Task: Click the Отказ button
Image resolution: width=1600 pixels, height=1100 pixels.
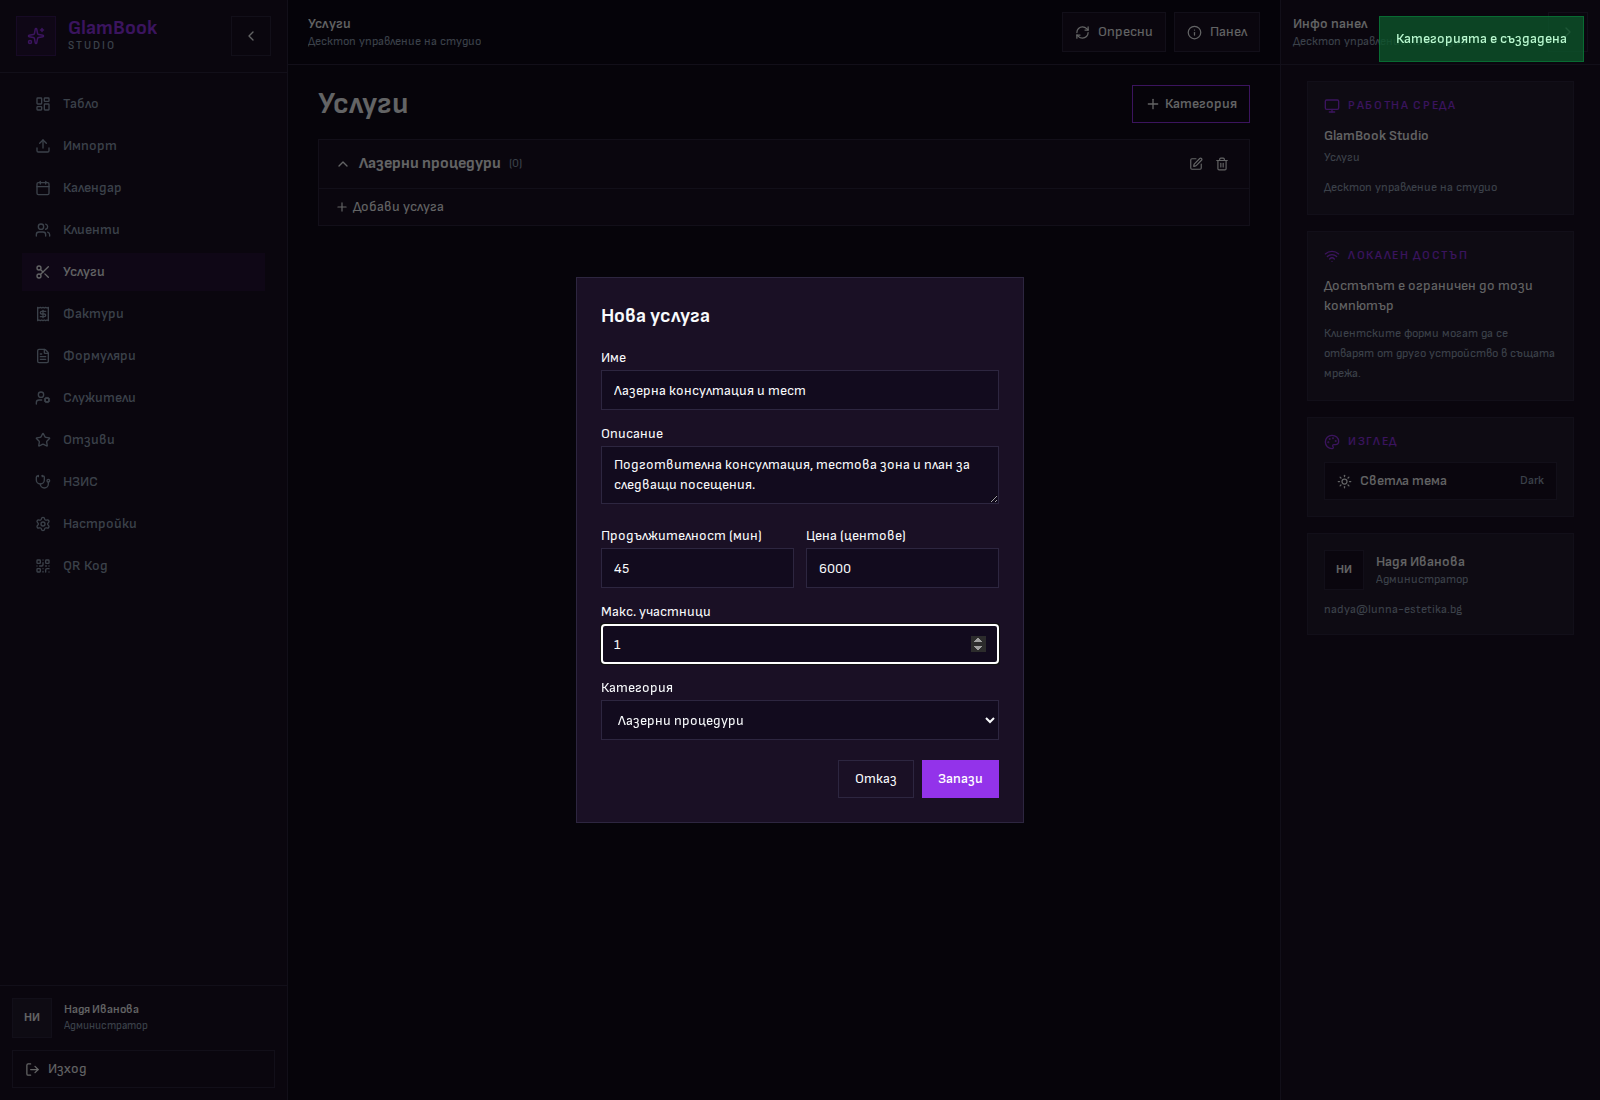Action: coord(875,779)
